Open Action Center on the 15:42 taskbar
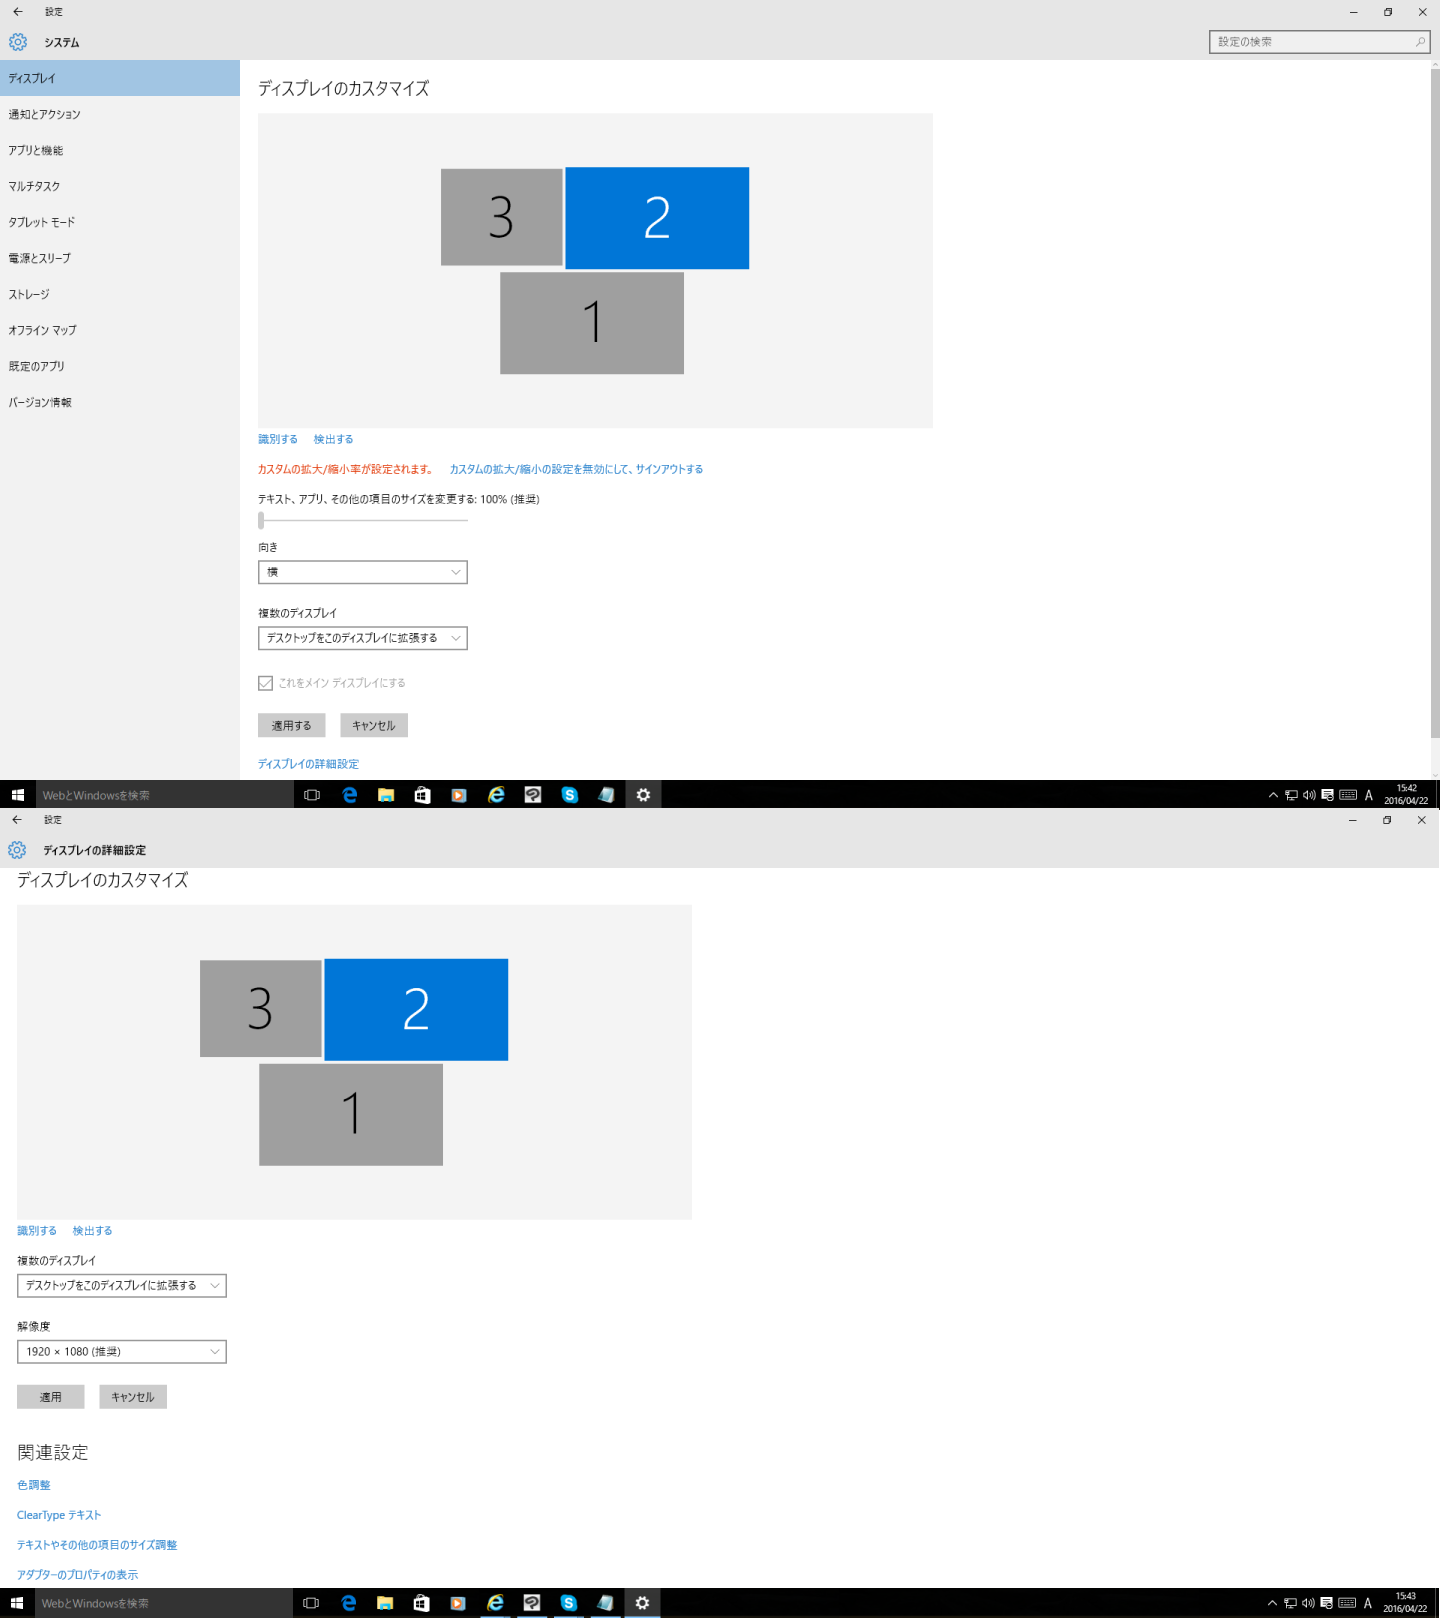Viewport: 1440px width, 1620px height. [x=1327, y=795]
